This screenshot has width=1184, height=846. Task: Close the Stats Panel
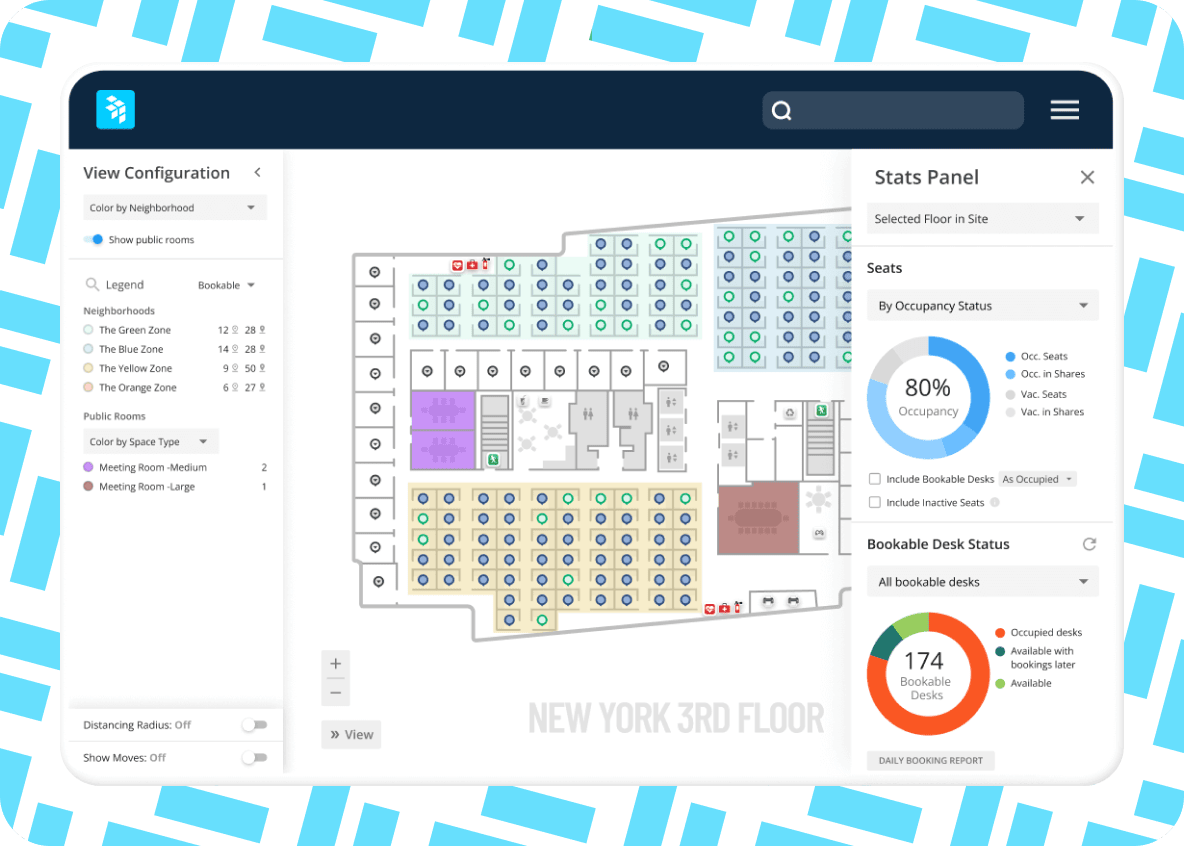[x=1087, y=177]
